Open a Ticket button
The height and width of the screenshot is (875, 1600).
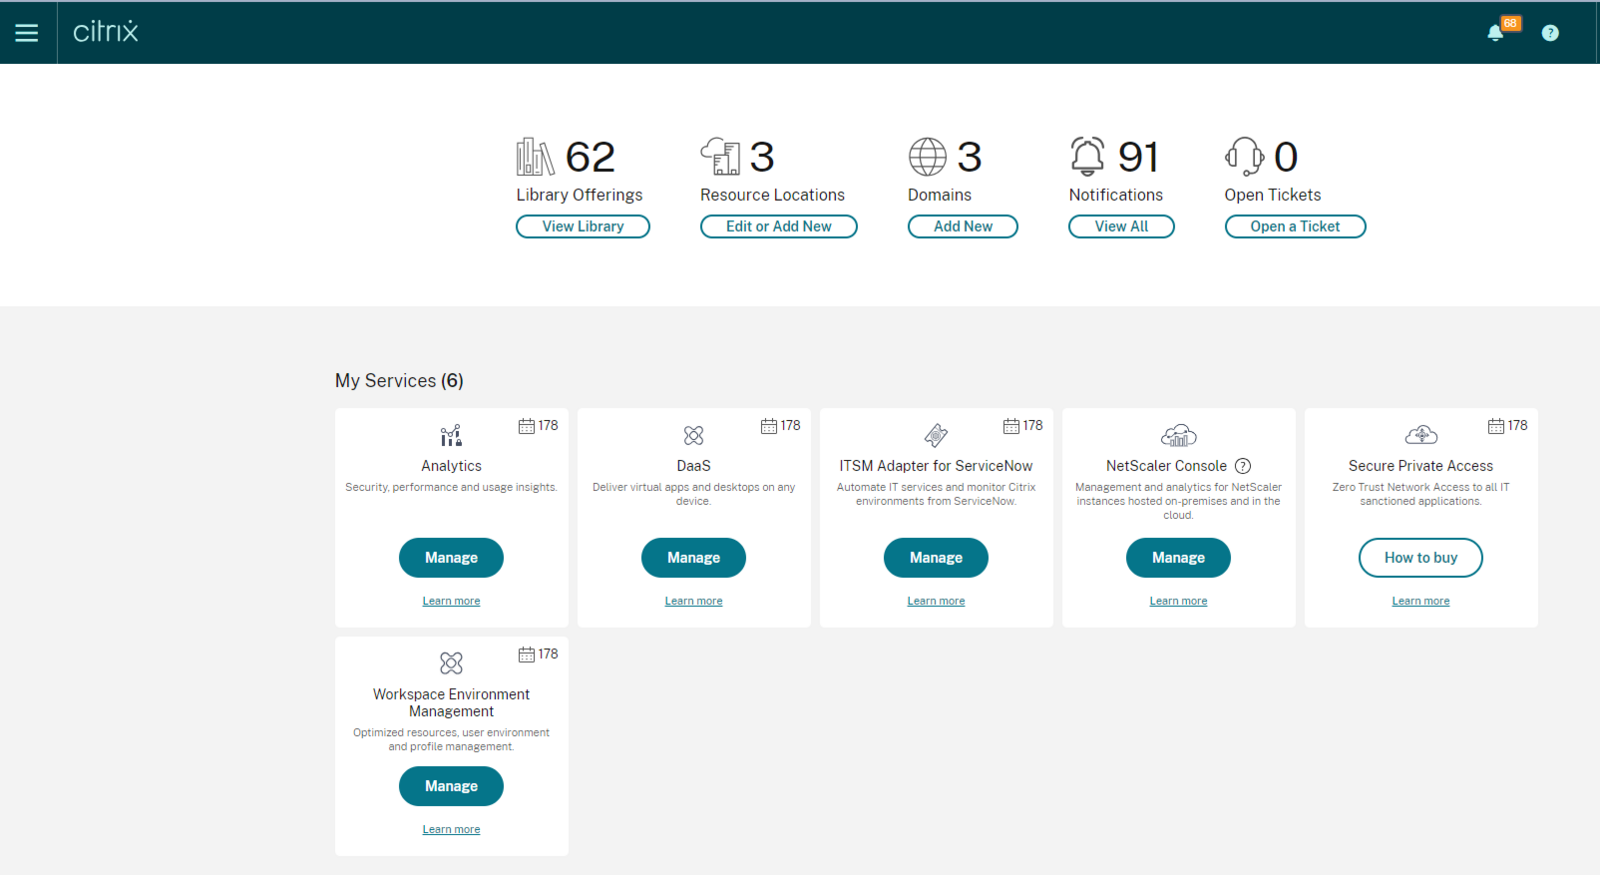pos(1295,227)
